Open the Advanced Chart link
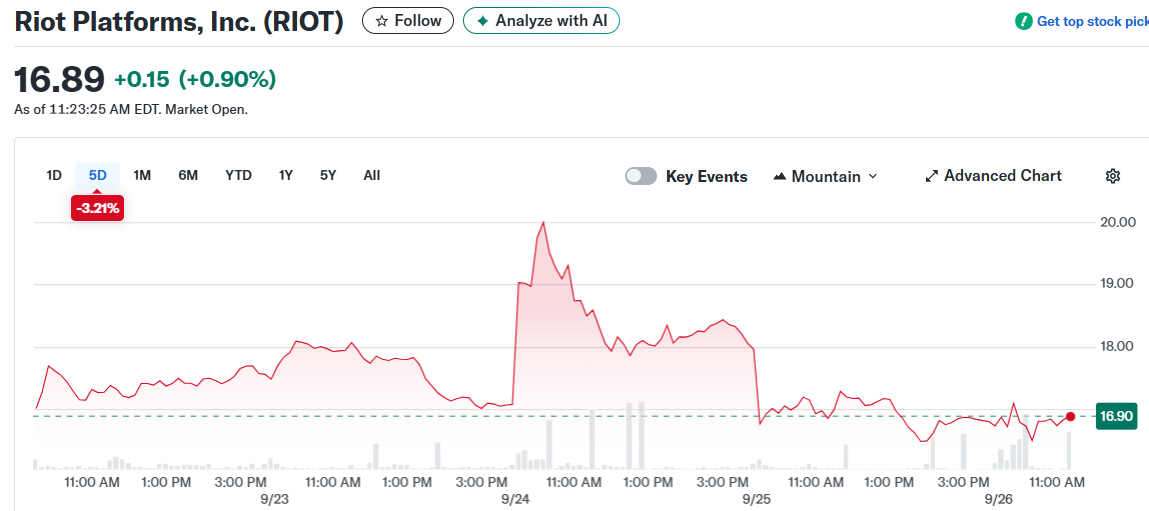 (993, 176)
